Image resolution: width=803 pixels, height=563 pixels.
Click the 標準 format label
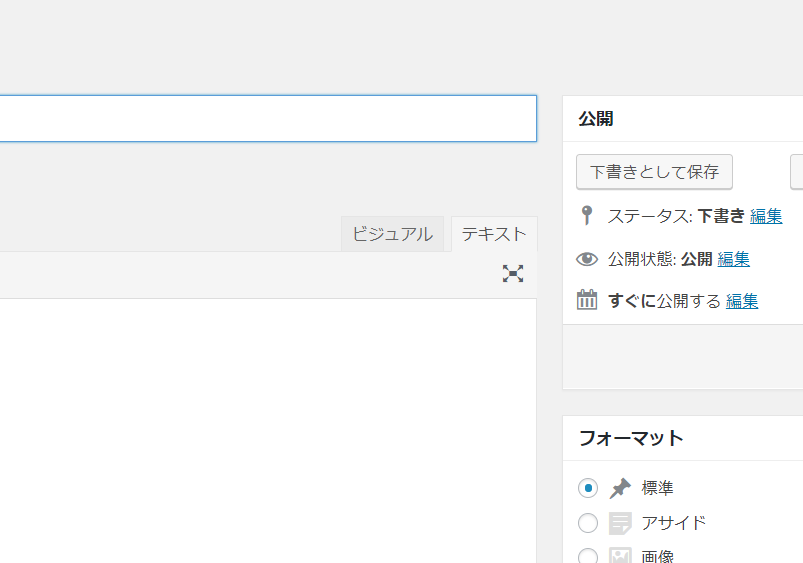click(658, 488)
